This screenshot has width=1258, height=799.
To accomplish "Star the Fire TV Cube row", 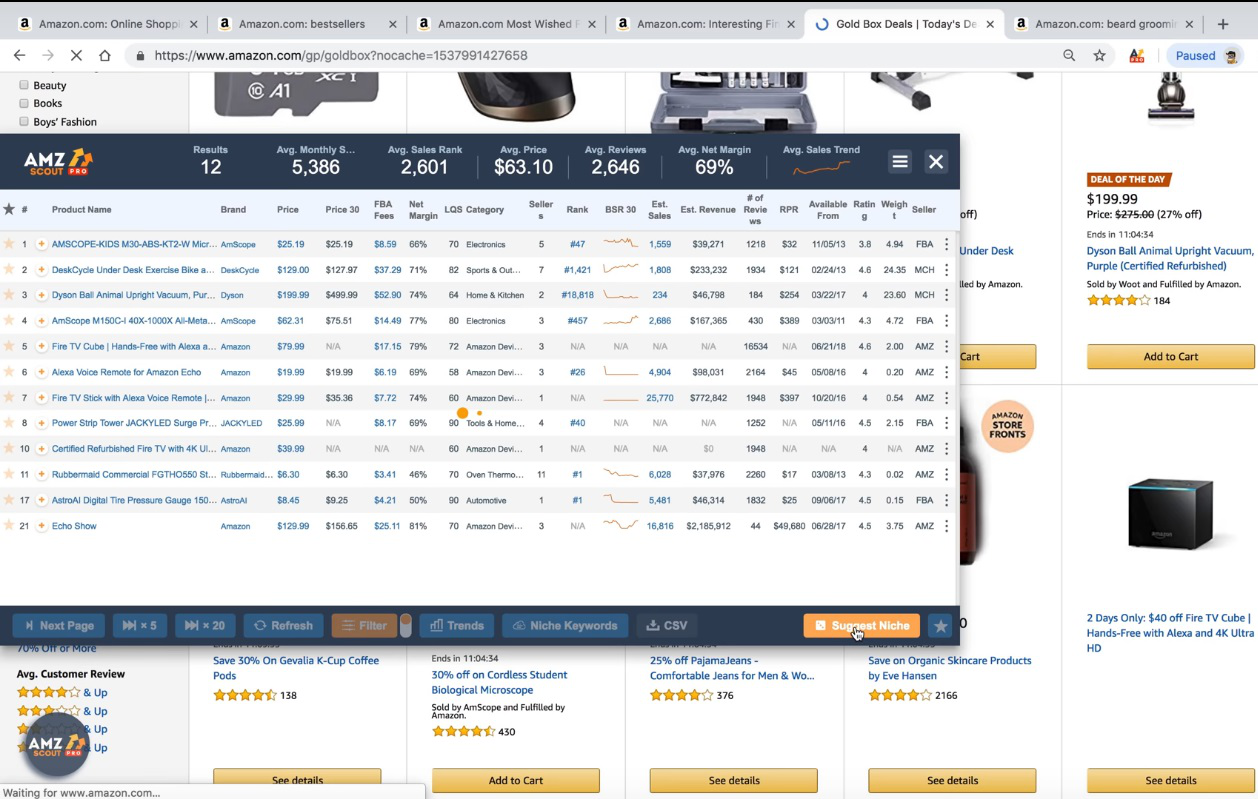I will 9,347.
